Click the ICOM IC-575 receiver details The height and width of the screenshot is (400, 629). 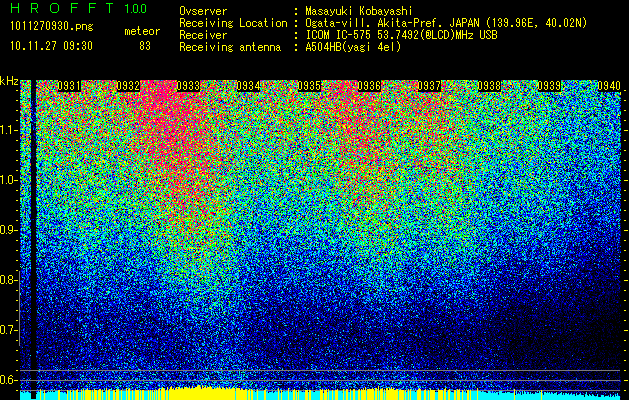pos(401,35)
